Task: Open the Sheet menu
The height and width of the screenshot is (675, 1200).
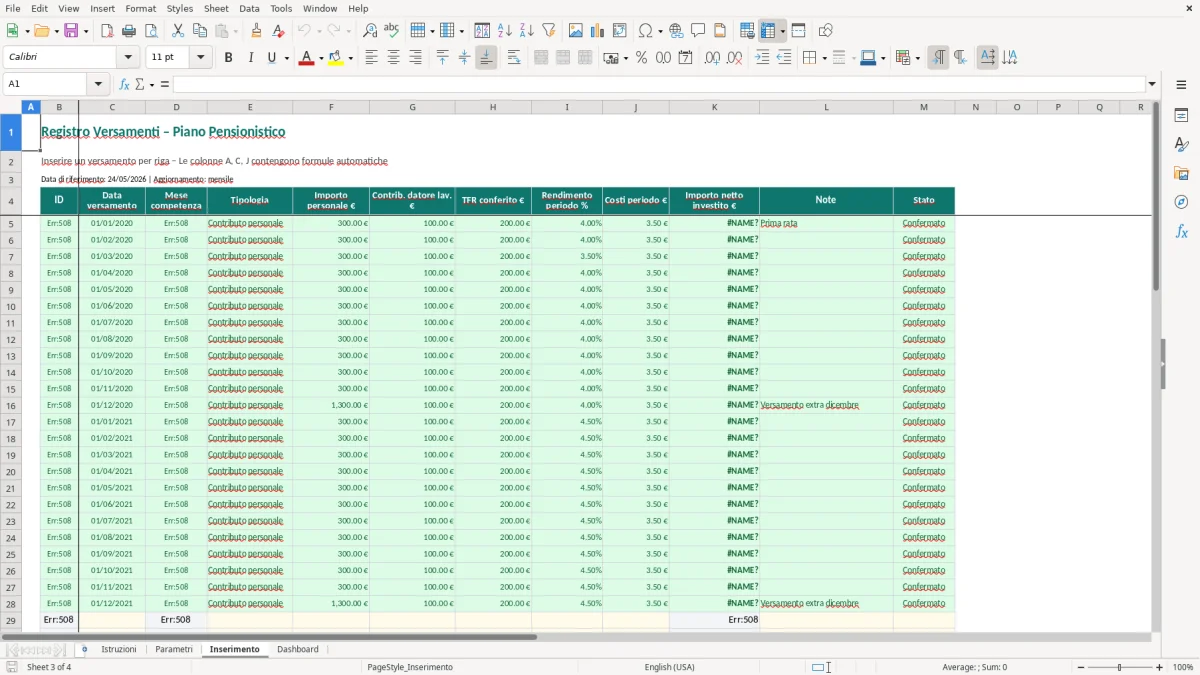Action: click(x=216, y=8)
